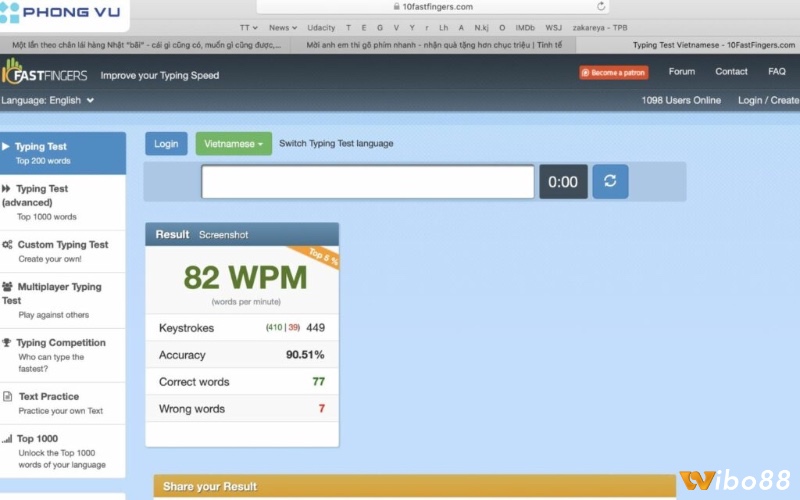The width and height of the screenshot is (800, 500).
Task: Click the 0:00 timer display
Action: (563, 182)
